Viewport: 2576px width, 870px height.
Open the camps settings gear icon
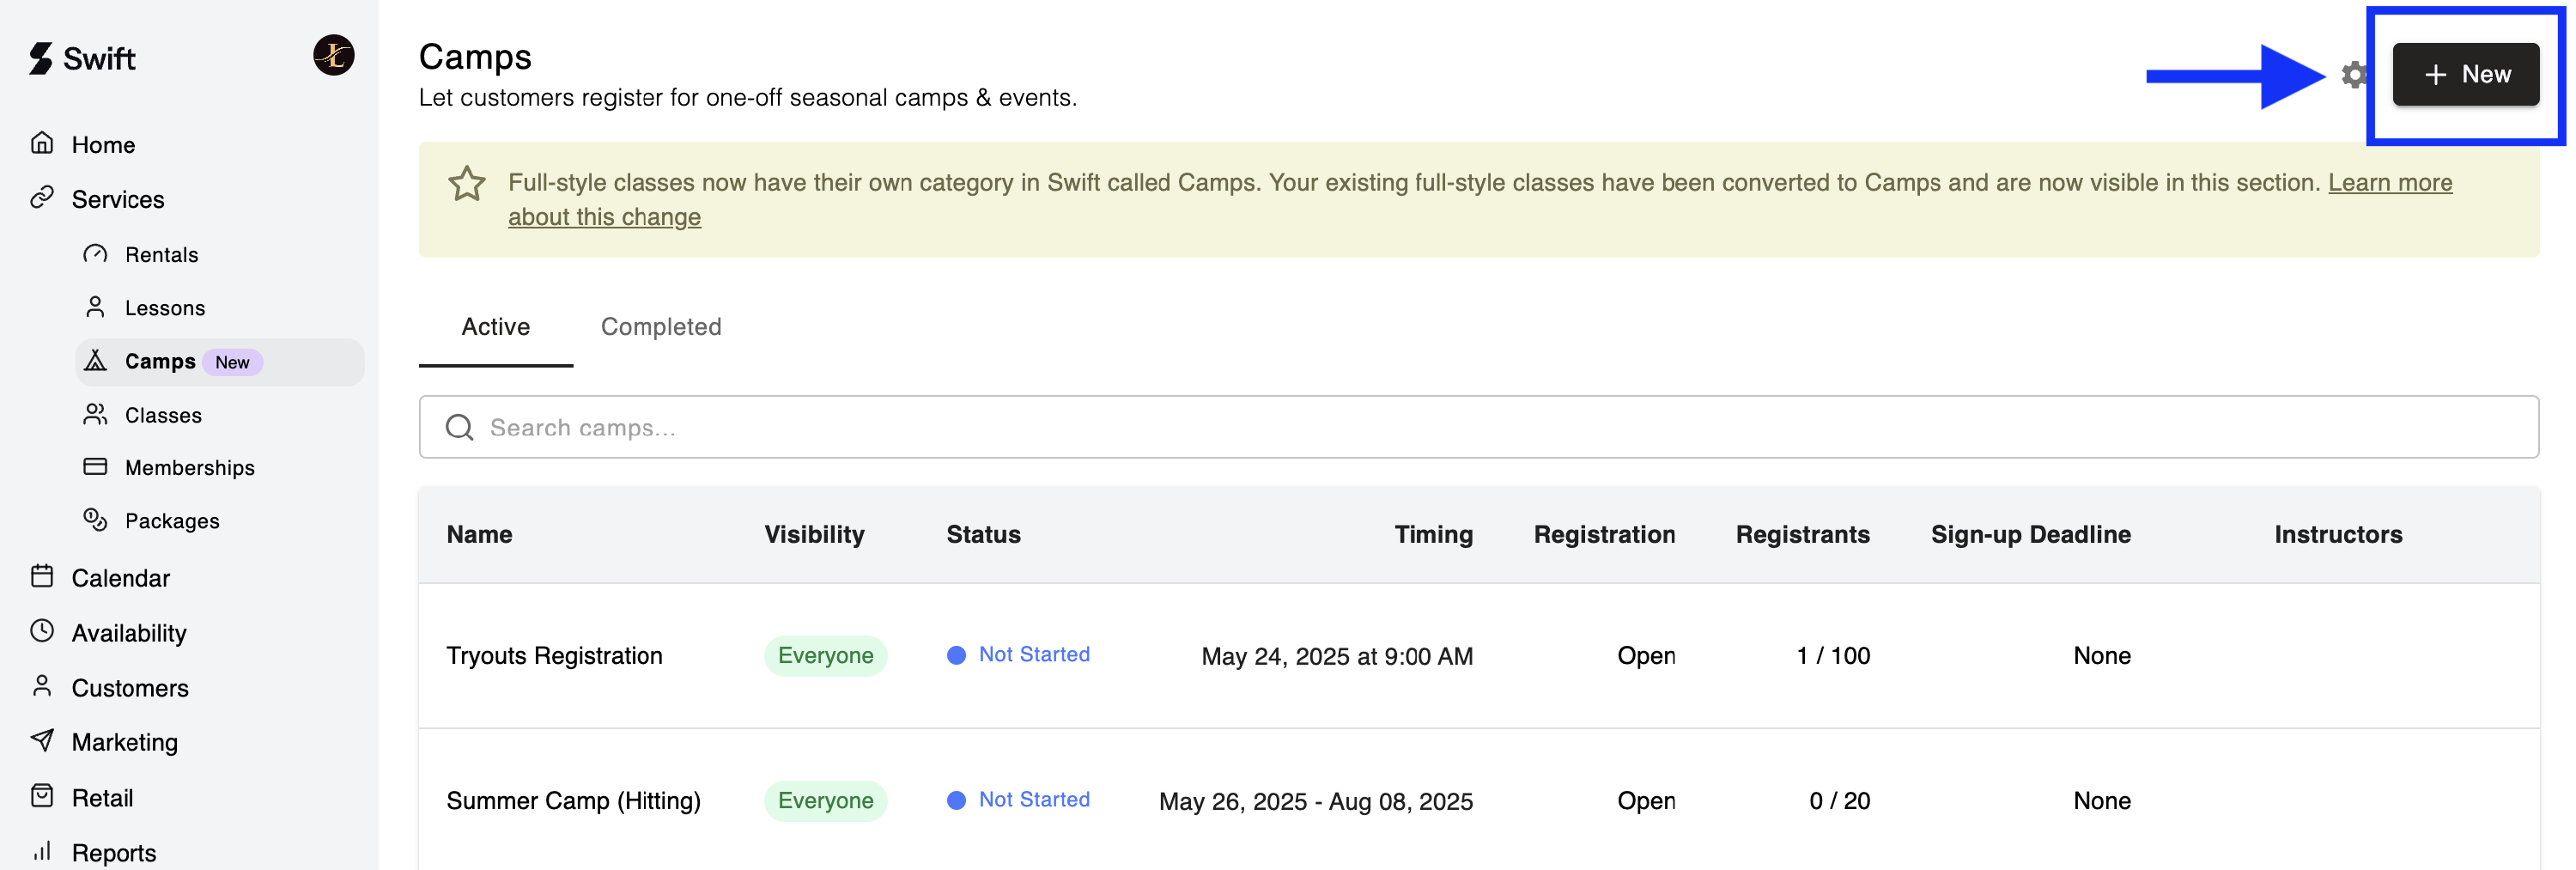click(x=2354, y=75)
